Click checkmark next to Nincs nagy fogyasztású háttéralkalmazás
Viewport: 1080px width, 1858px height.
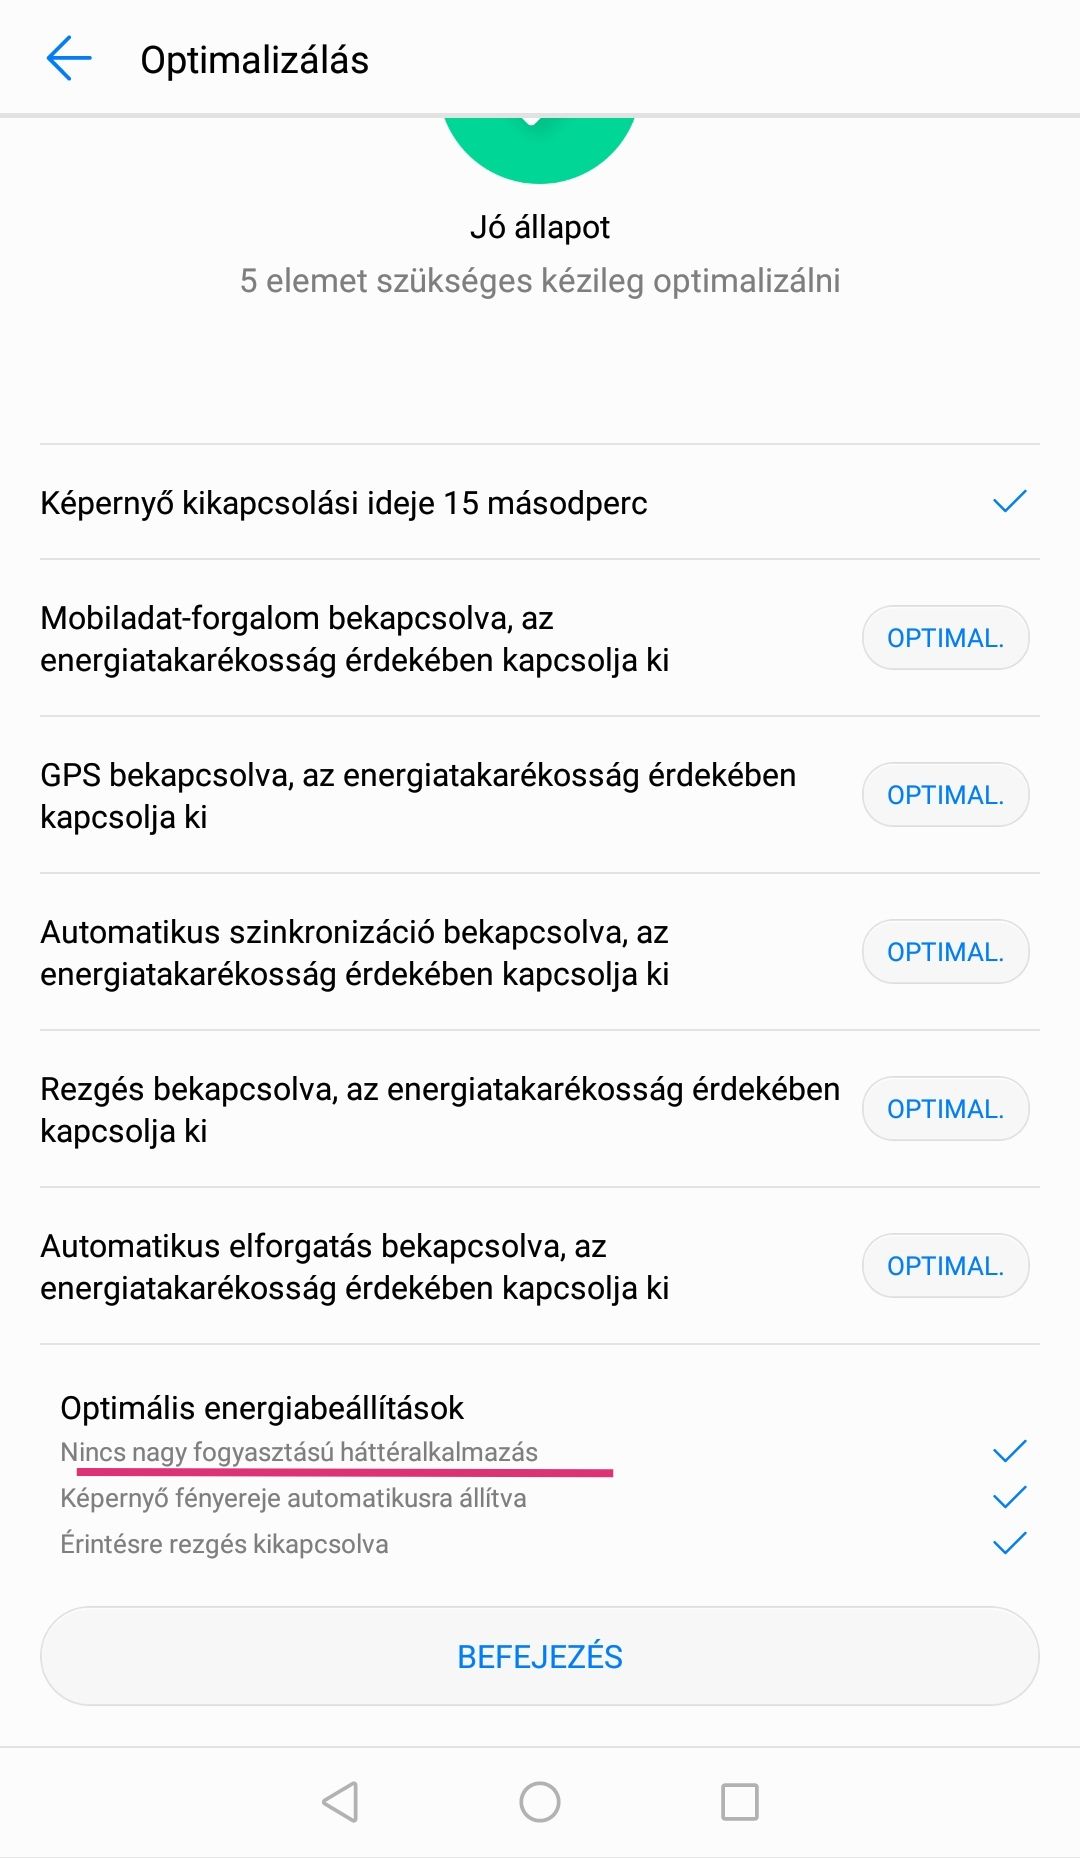(1010, 1451)
